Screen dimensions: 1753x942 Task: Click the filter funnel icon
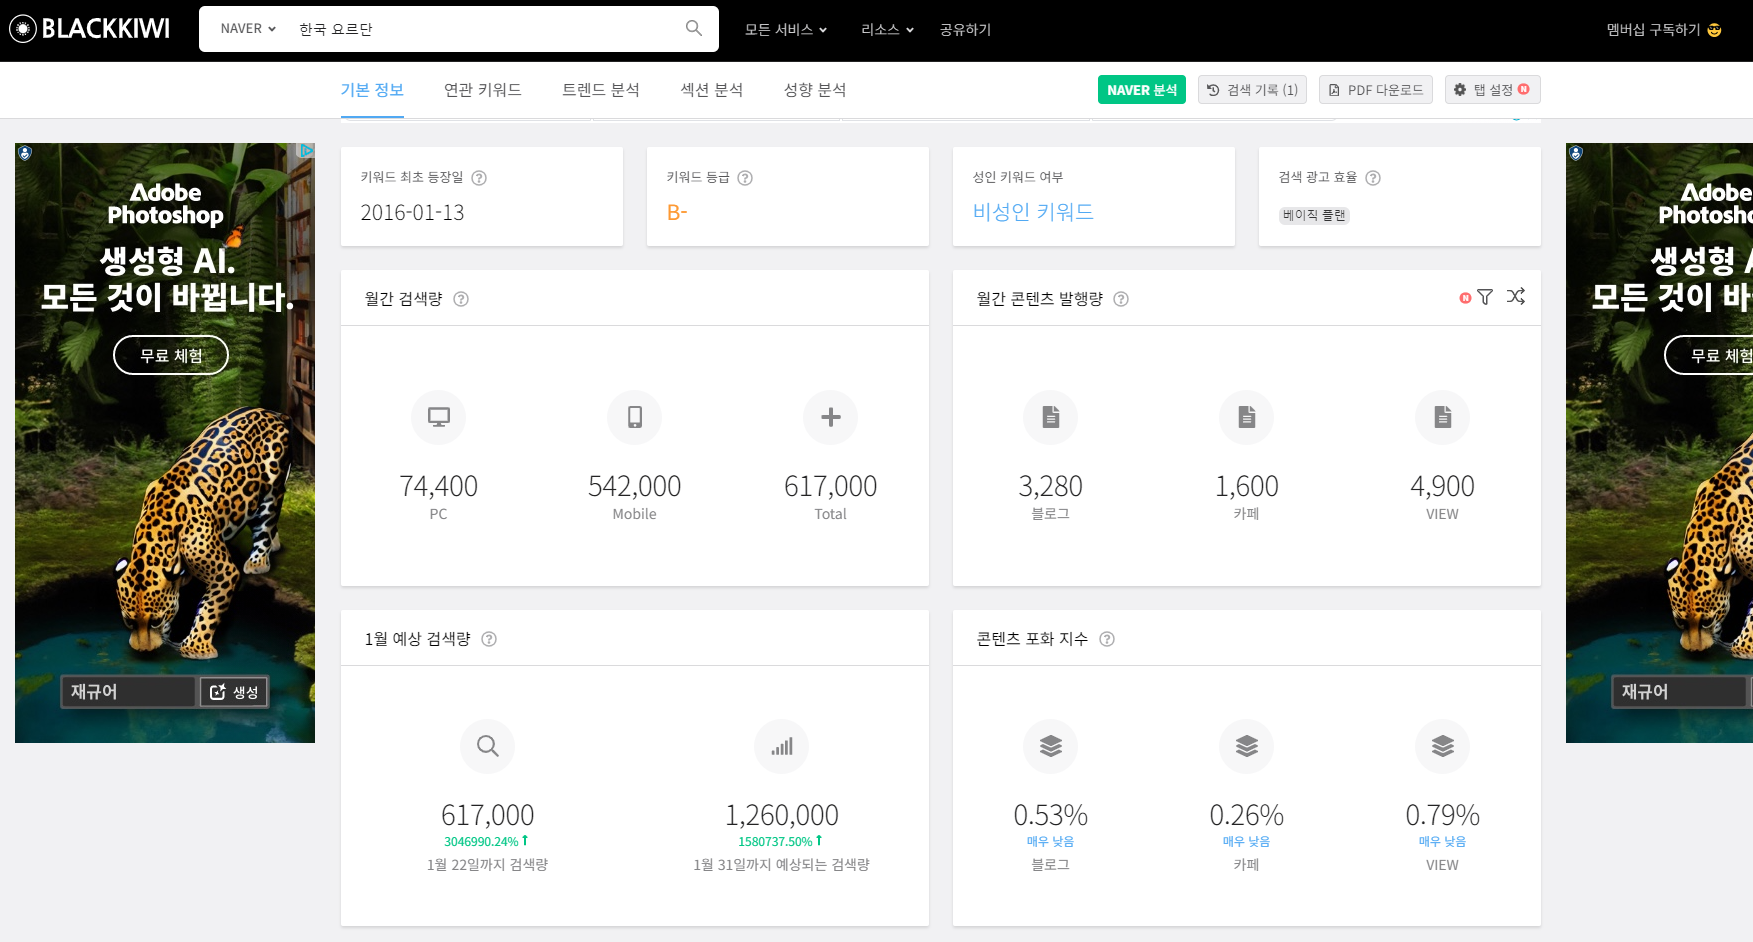1485,297
